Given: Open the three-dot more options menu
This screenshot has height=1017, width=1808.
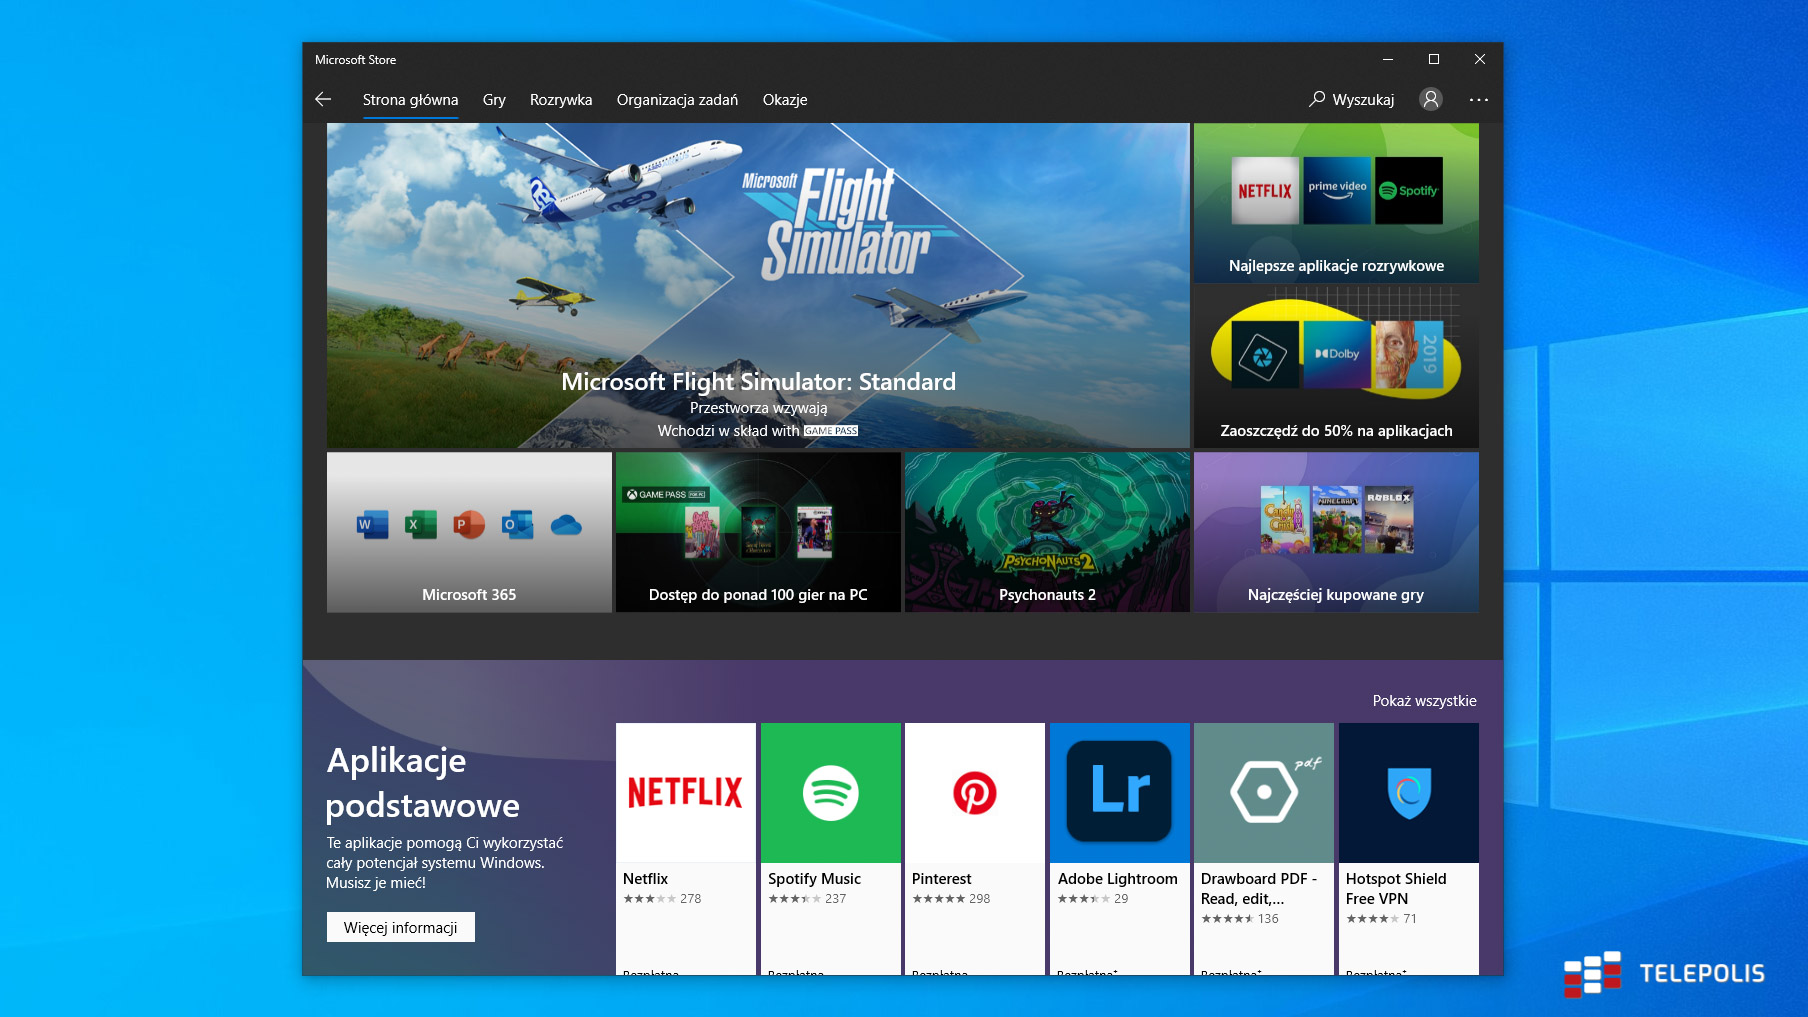Looking at the screenshot, I should (1479, 99).
